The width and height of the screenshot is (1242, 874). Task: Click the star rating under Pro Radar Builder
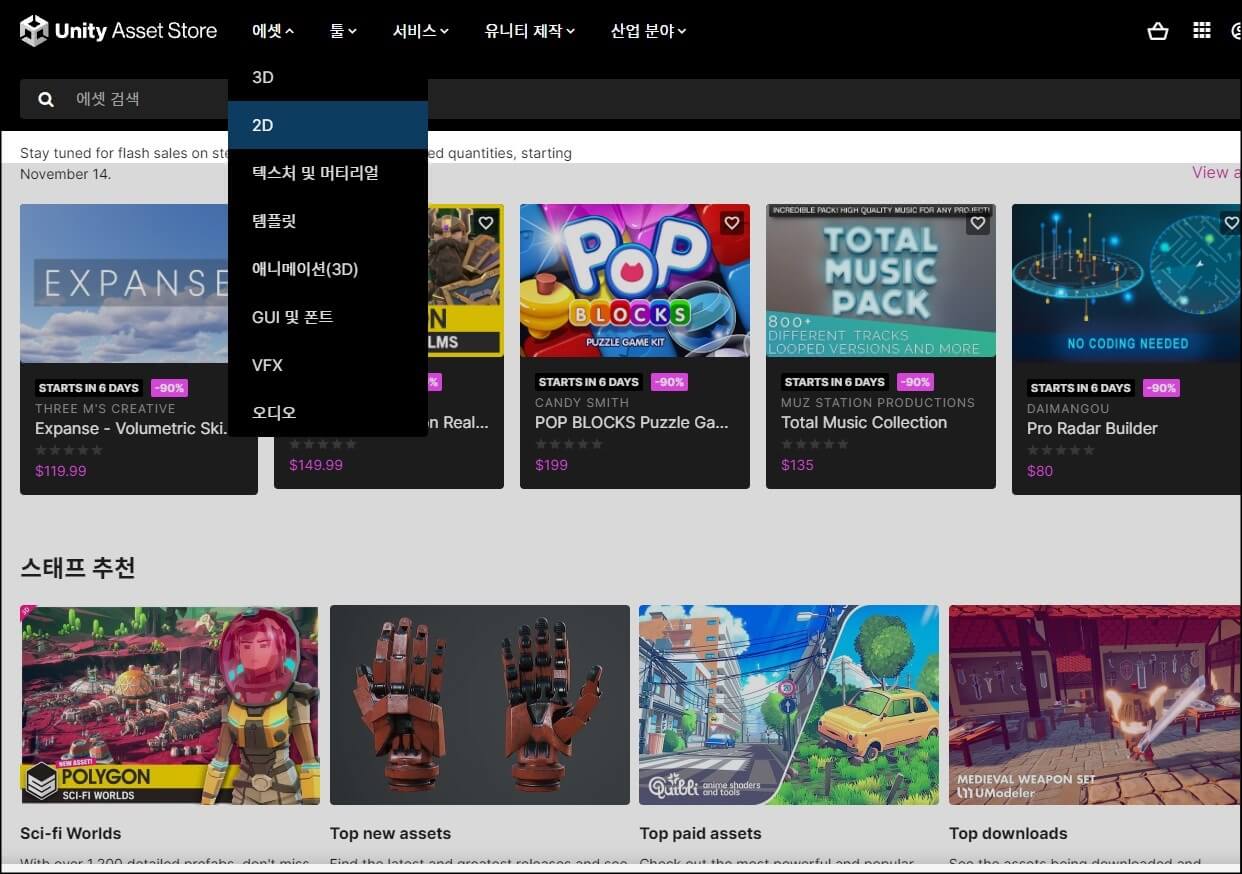click(x=1061, y=450)
